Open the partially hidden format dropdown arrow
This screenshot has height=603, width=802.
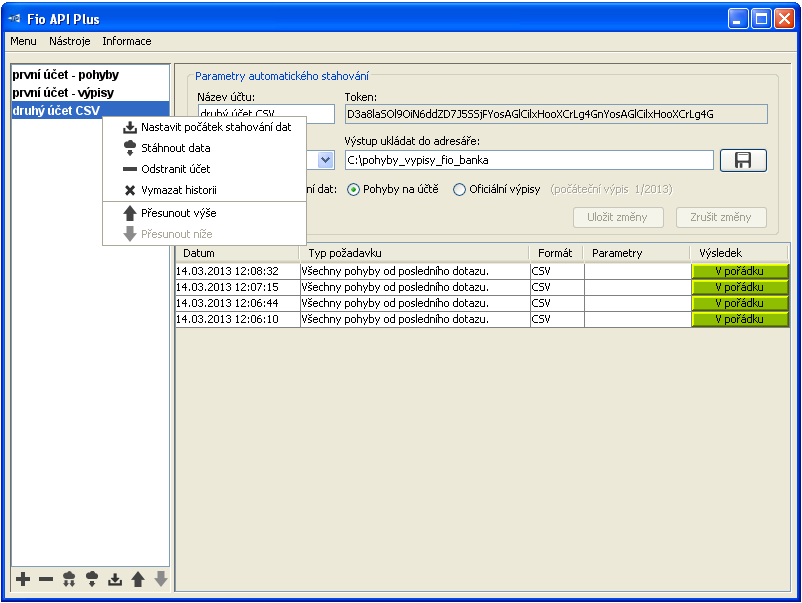coord(326,160)
